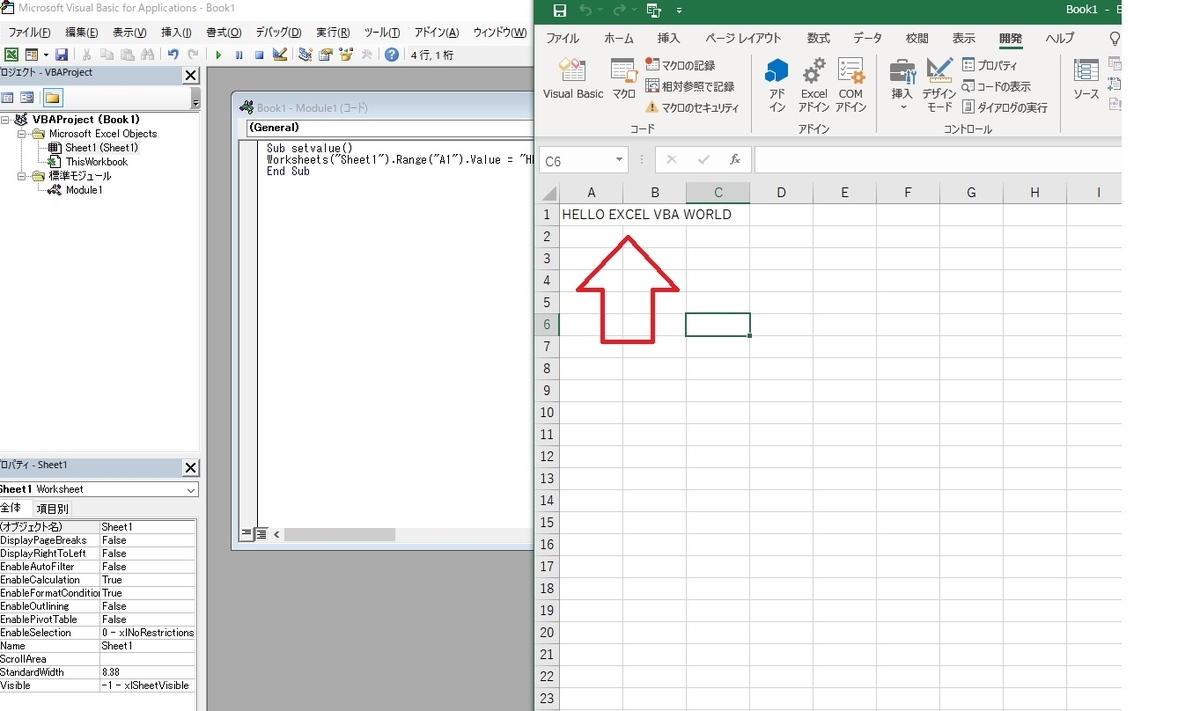Screen dimensions: 1200x711
Task: Click the View Code icon in the Project pane
Action: coord(8,98)
